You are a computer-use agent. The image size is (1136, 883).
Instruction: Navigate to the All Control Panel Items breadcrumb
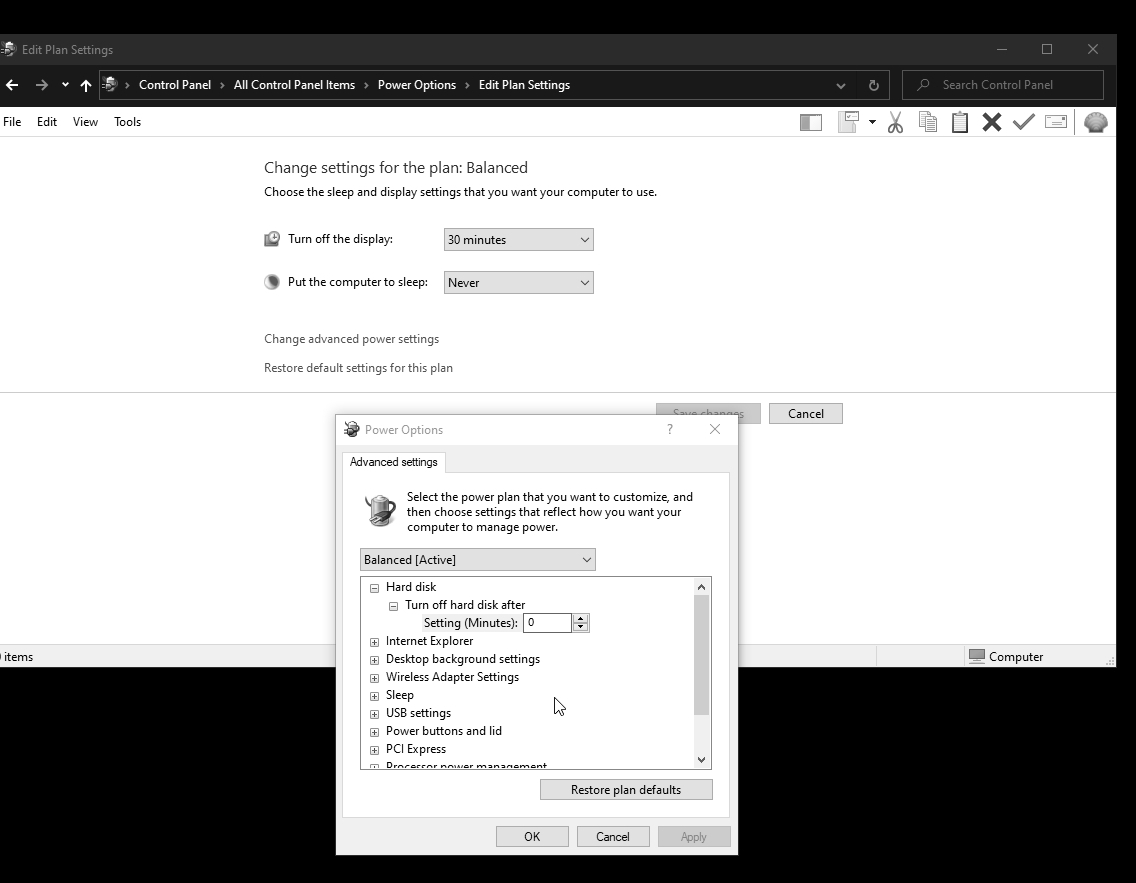pos(294,85)
